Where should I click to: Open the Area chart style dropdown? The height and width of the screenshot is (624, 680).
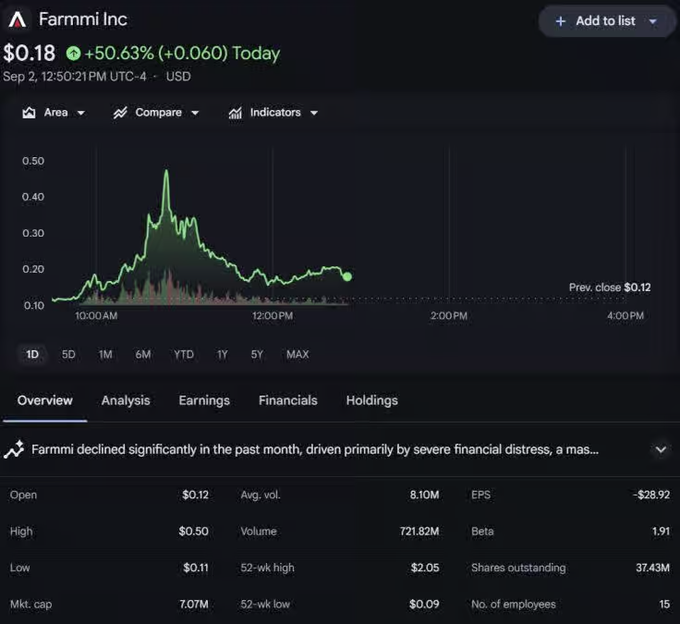pyautogui.click(x=81, y=113)
